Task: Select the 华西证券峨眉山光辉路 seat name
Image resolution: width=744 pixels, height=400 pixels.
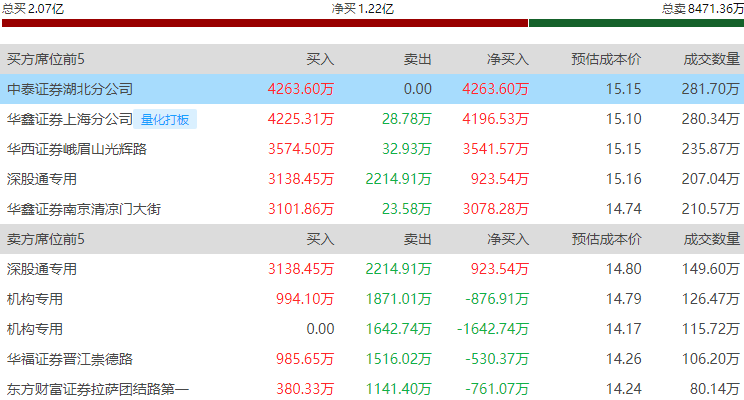Action: (77, 149)
